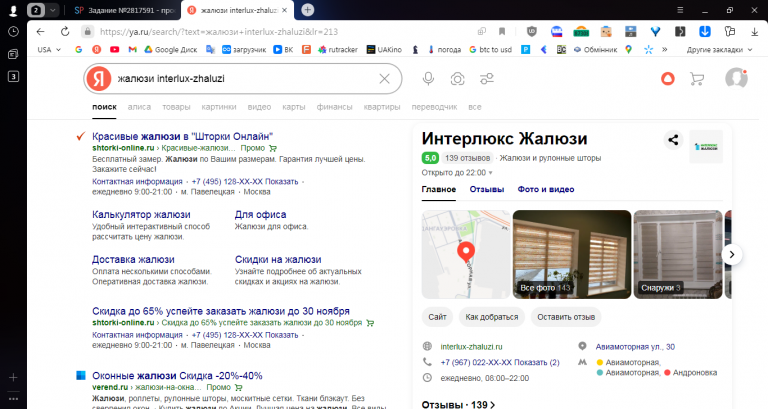Open the Все фото 143 thumbnail
Image resolution: width=768 pixels, height=409 pixels.
click(572, 254)
